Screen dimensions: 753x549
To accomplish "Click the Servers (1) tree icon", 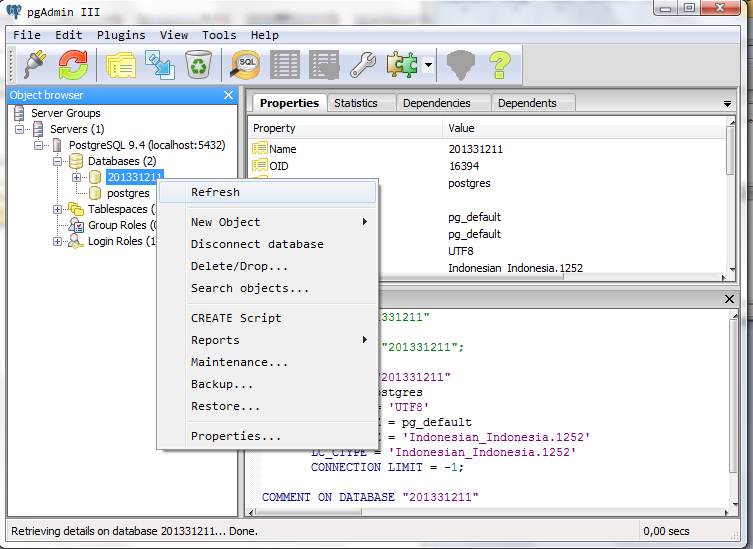I will 38,129.
